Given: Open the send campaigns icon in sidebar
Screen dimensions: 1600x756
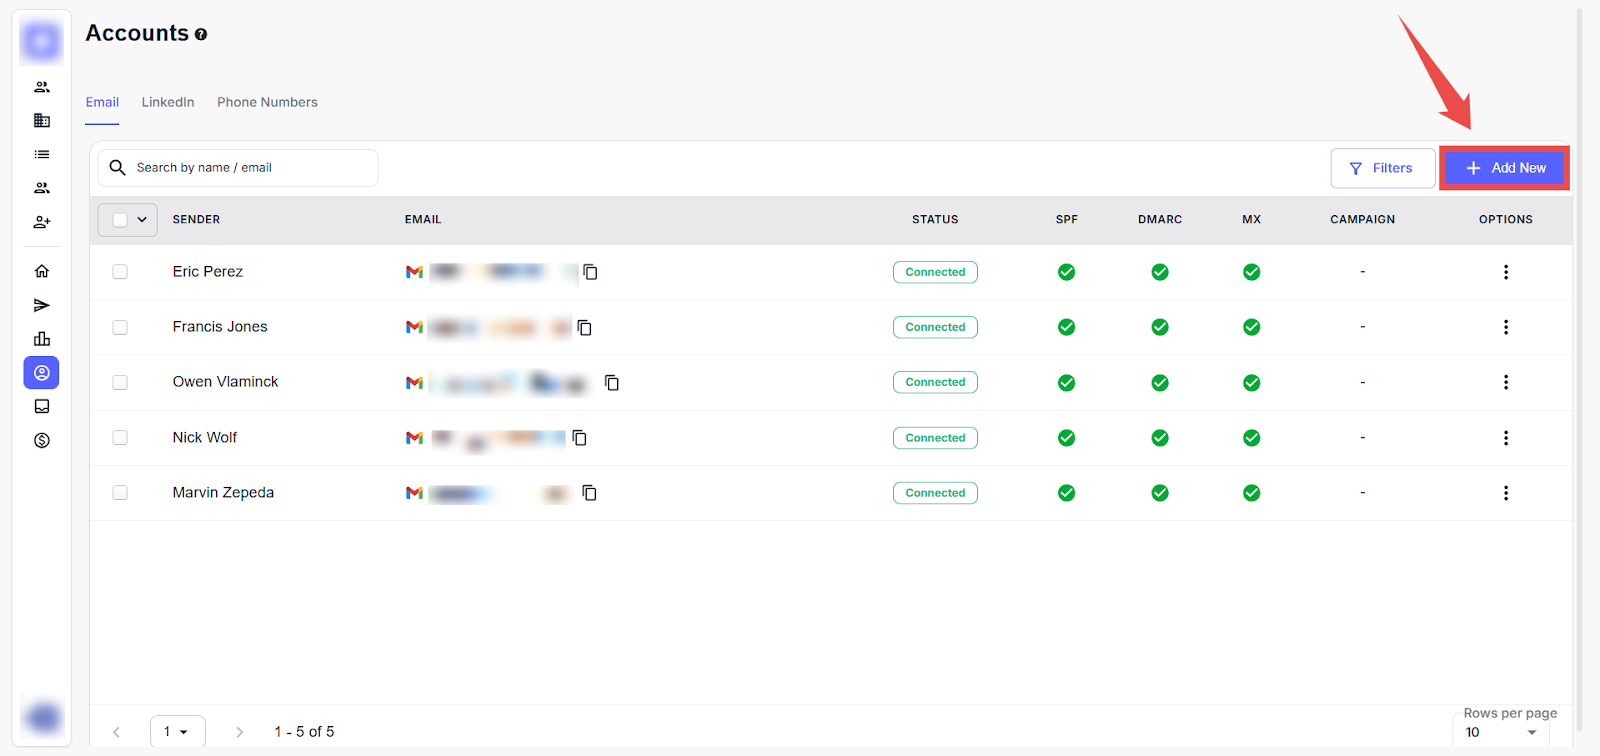Looking at the screenshot, I should click(42, 305).
